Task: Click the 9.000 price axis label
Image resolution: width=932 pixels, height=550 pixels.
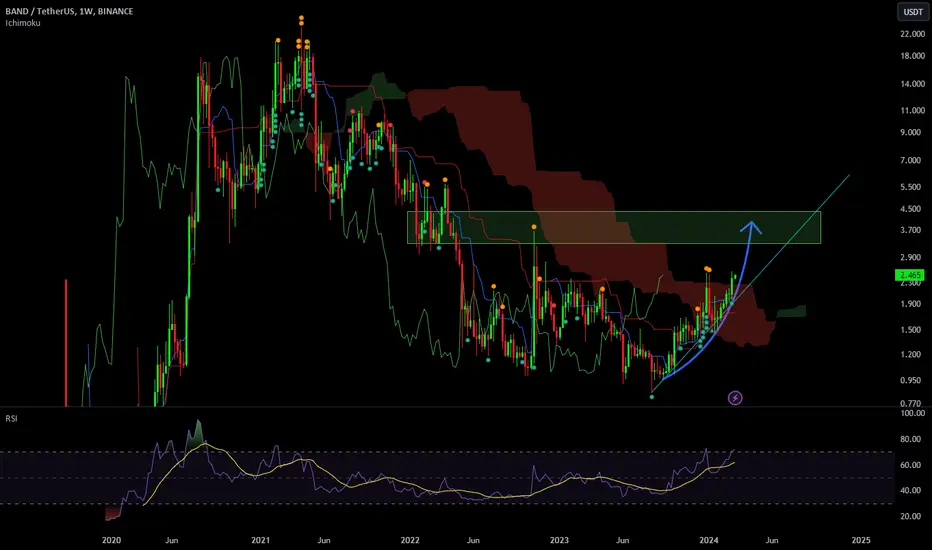Action: pyautogui.click(x=911, y=133)
